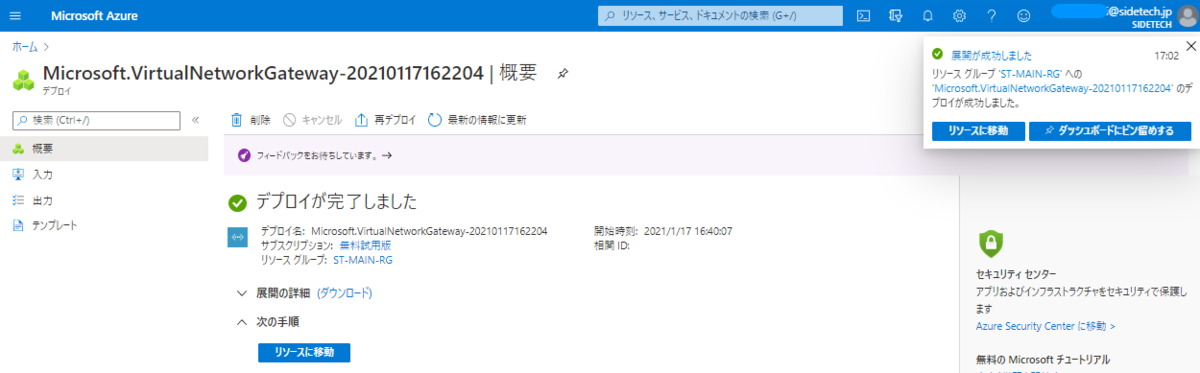Click the ダウンロード link
The image size is (1200, 373).
345,293
